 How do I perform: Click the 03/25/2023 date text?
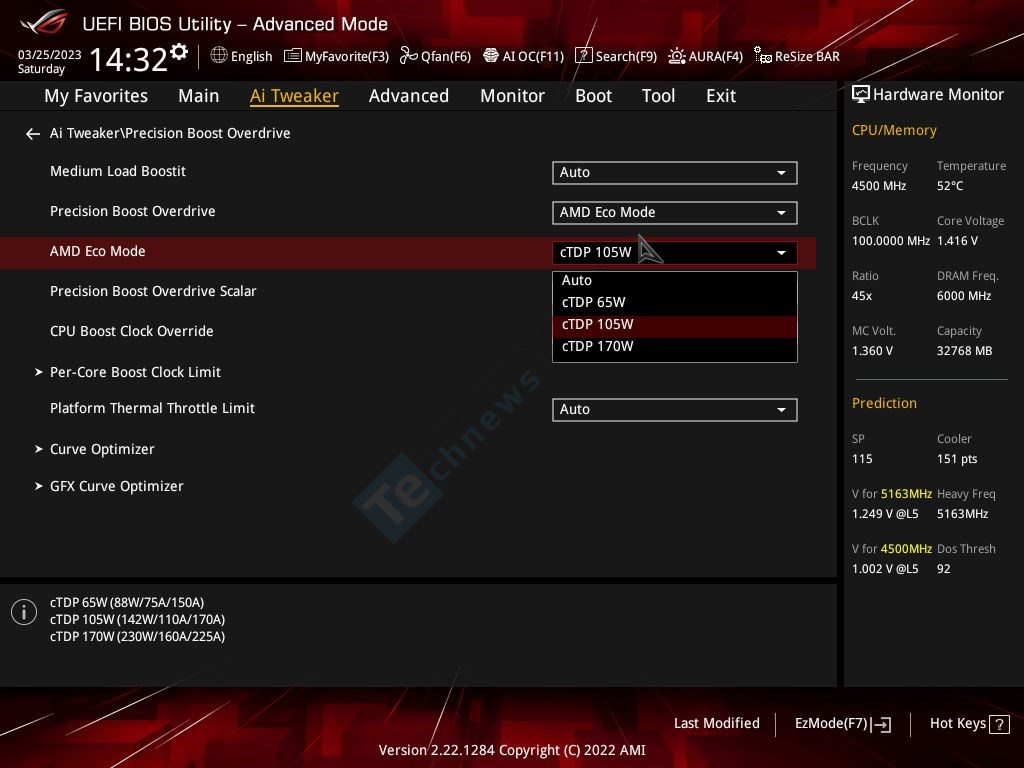click(x=50, y=55)
